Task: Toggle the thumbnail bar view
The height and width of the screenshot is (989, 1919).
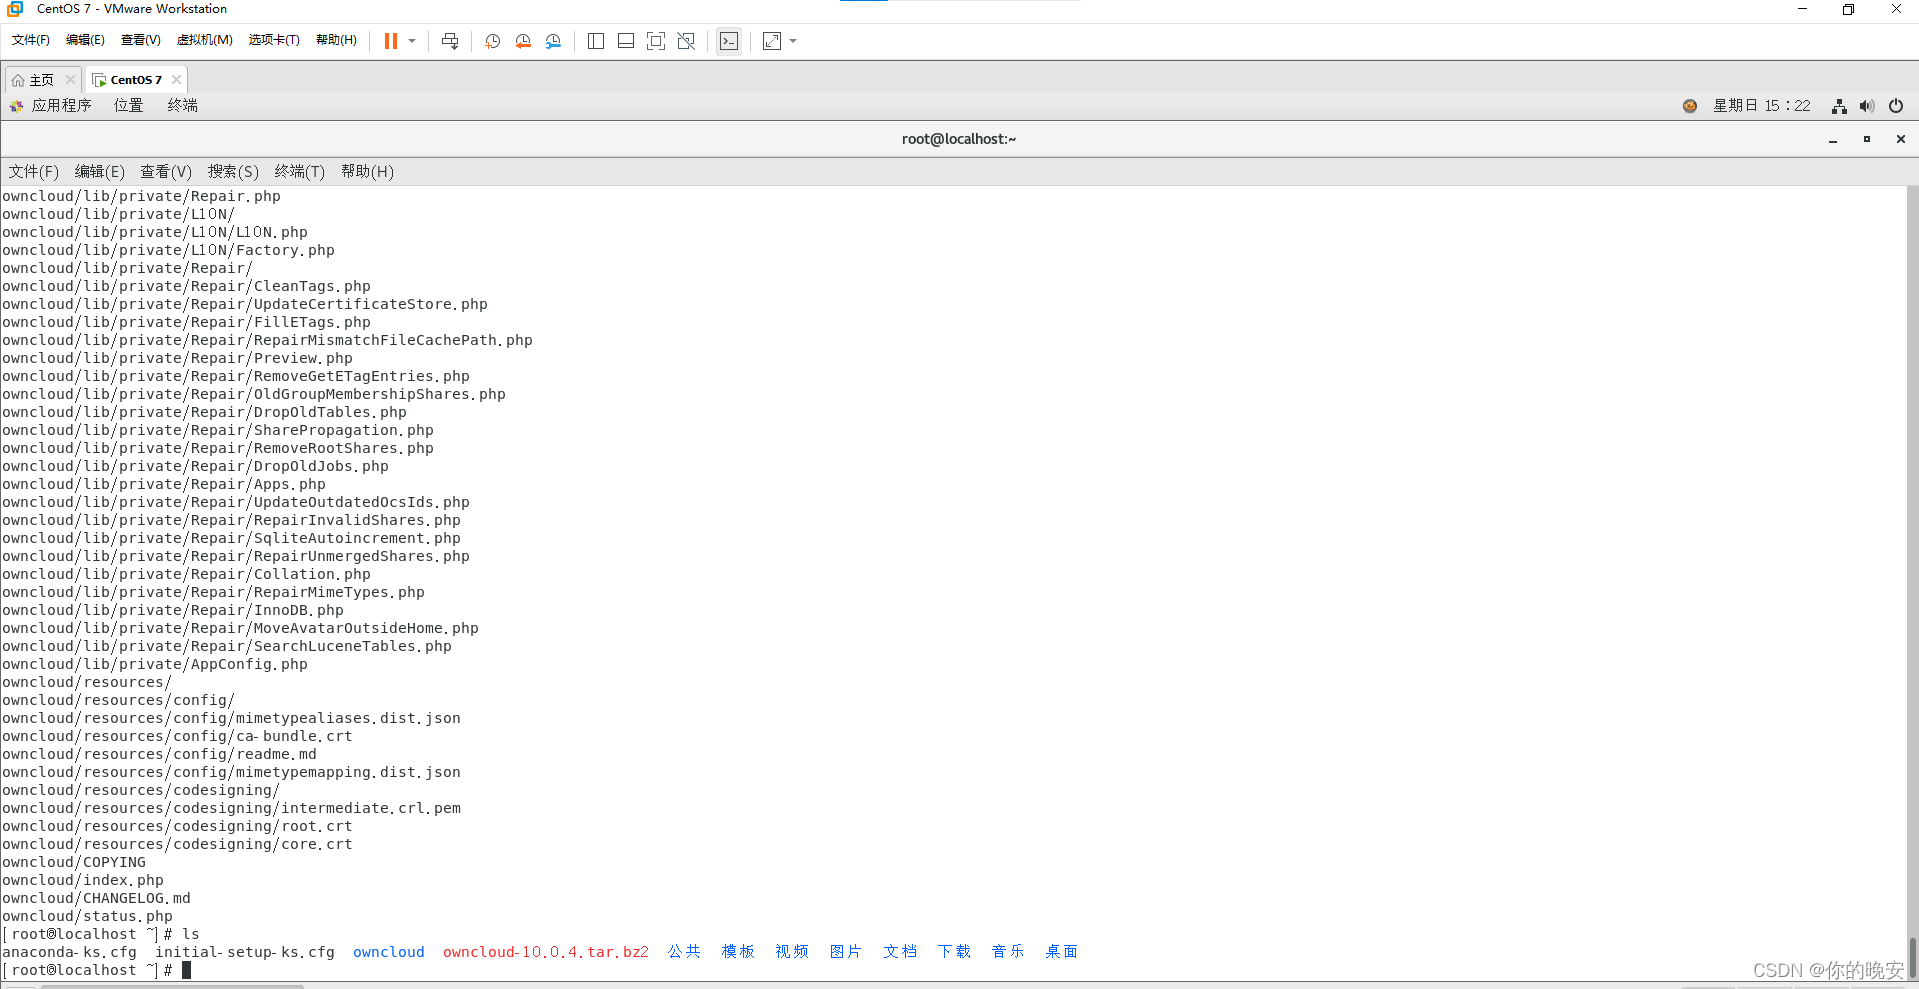Action: [x=626, y=41]
